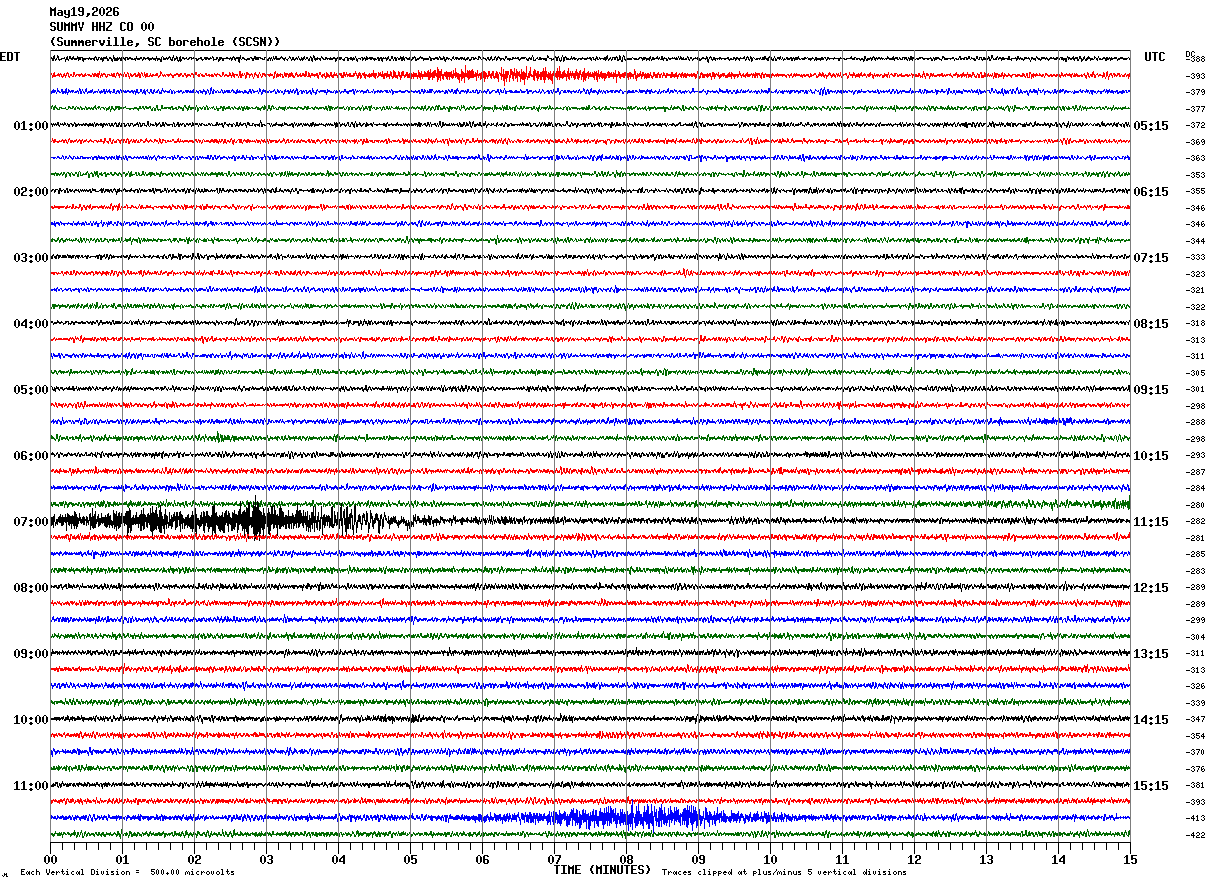This screenshot has height=886, width=1210.
Task: Click the Traces clipped footnote text
Action: 784,872
